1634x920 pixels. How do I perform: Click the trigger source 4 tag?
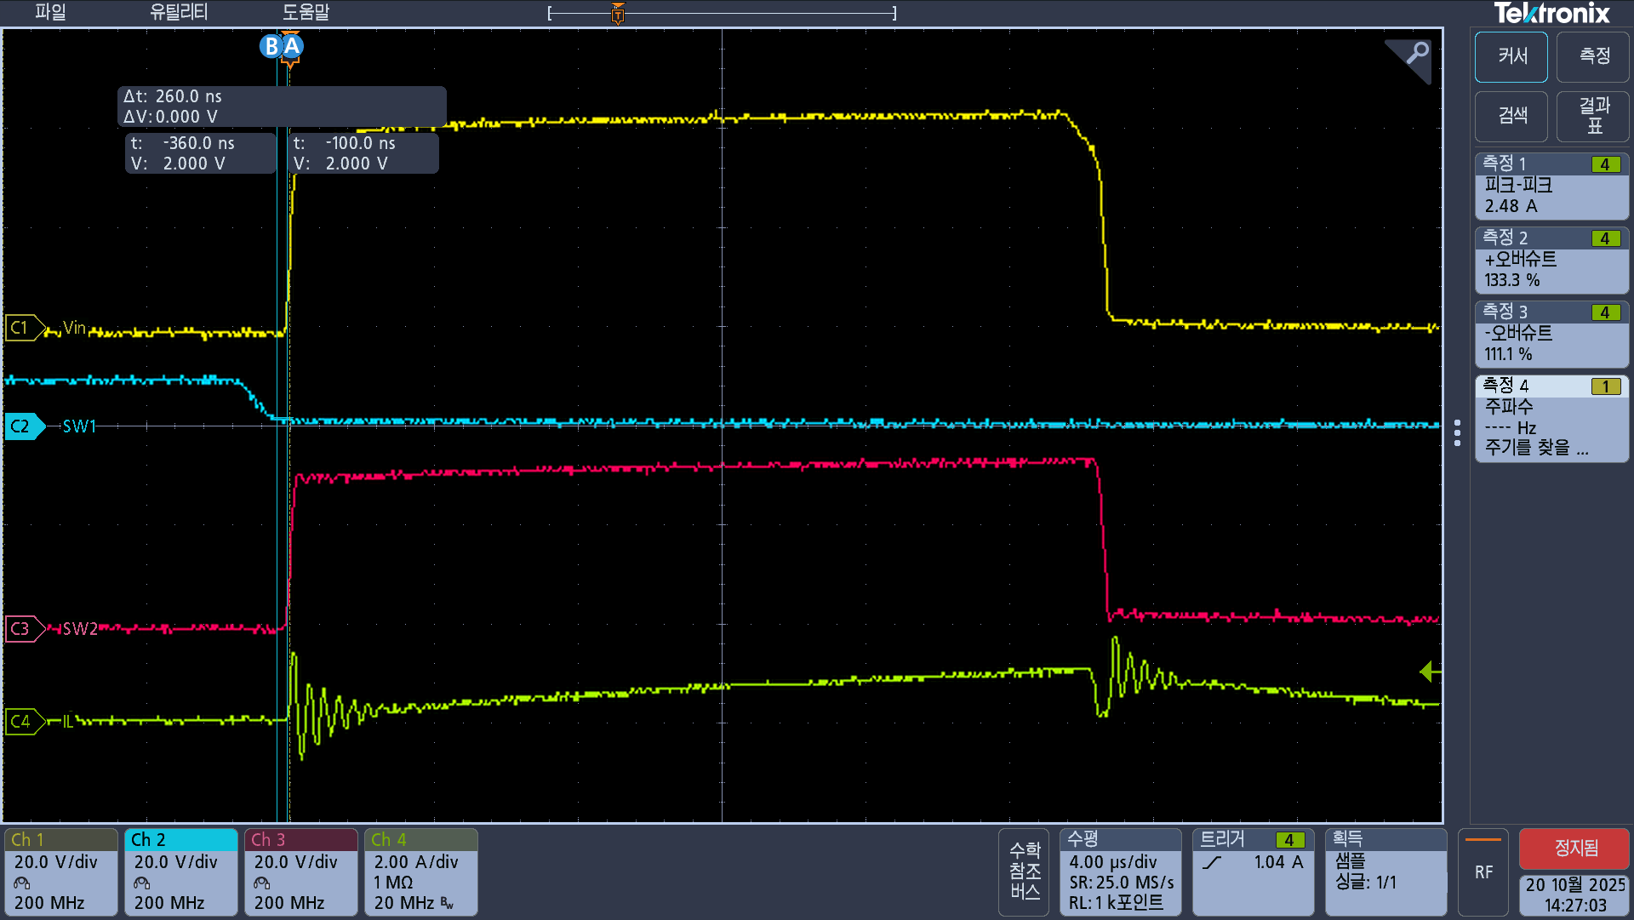(1289, 840)
